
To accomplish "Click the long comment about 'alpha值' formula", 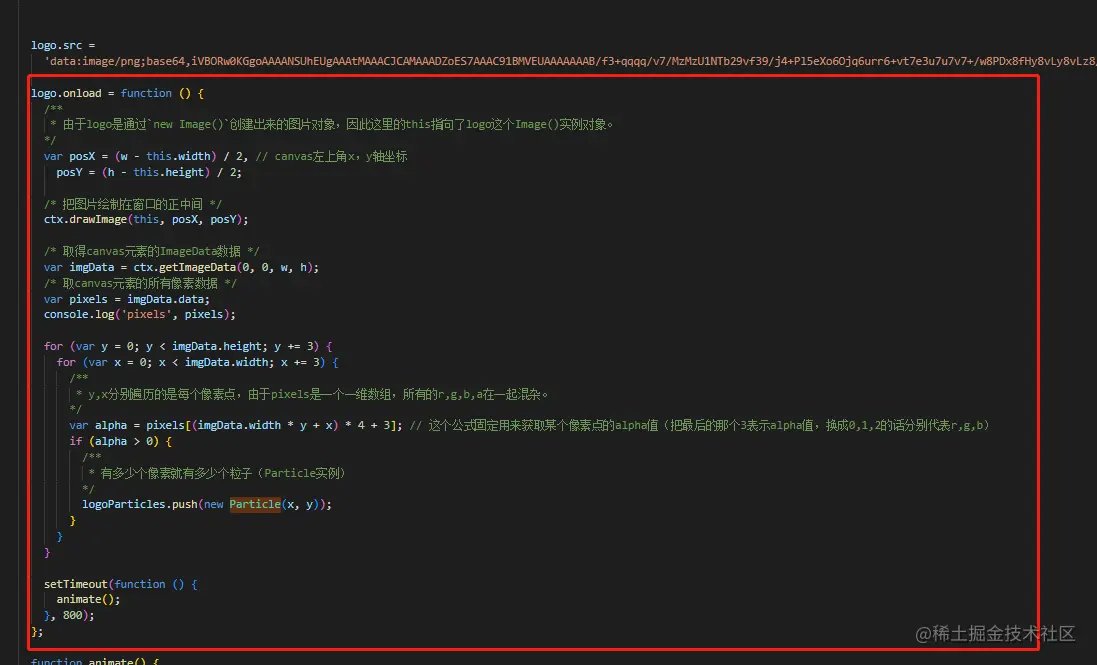I will point(699,425).
